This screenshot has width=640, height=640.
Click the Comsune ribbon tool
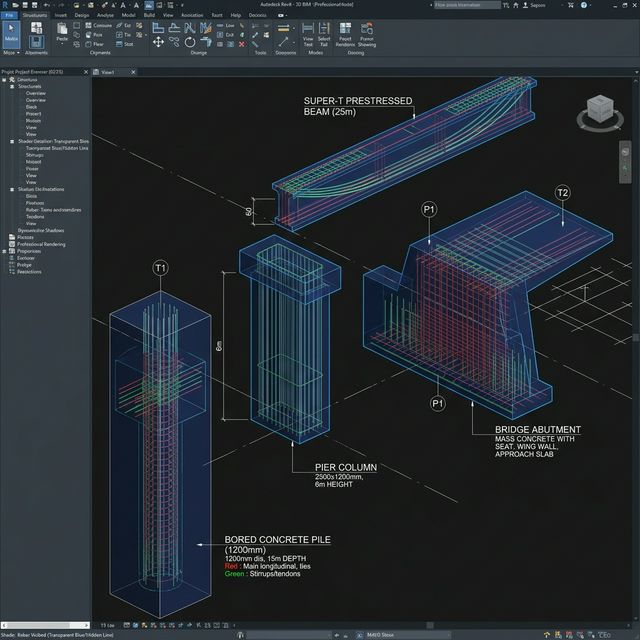[98, 25]
